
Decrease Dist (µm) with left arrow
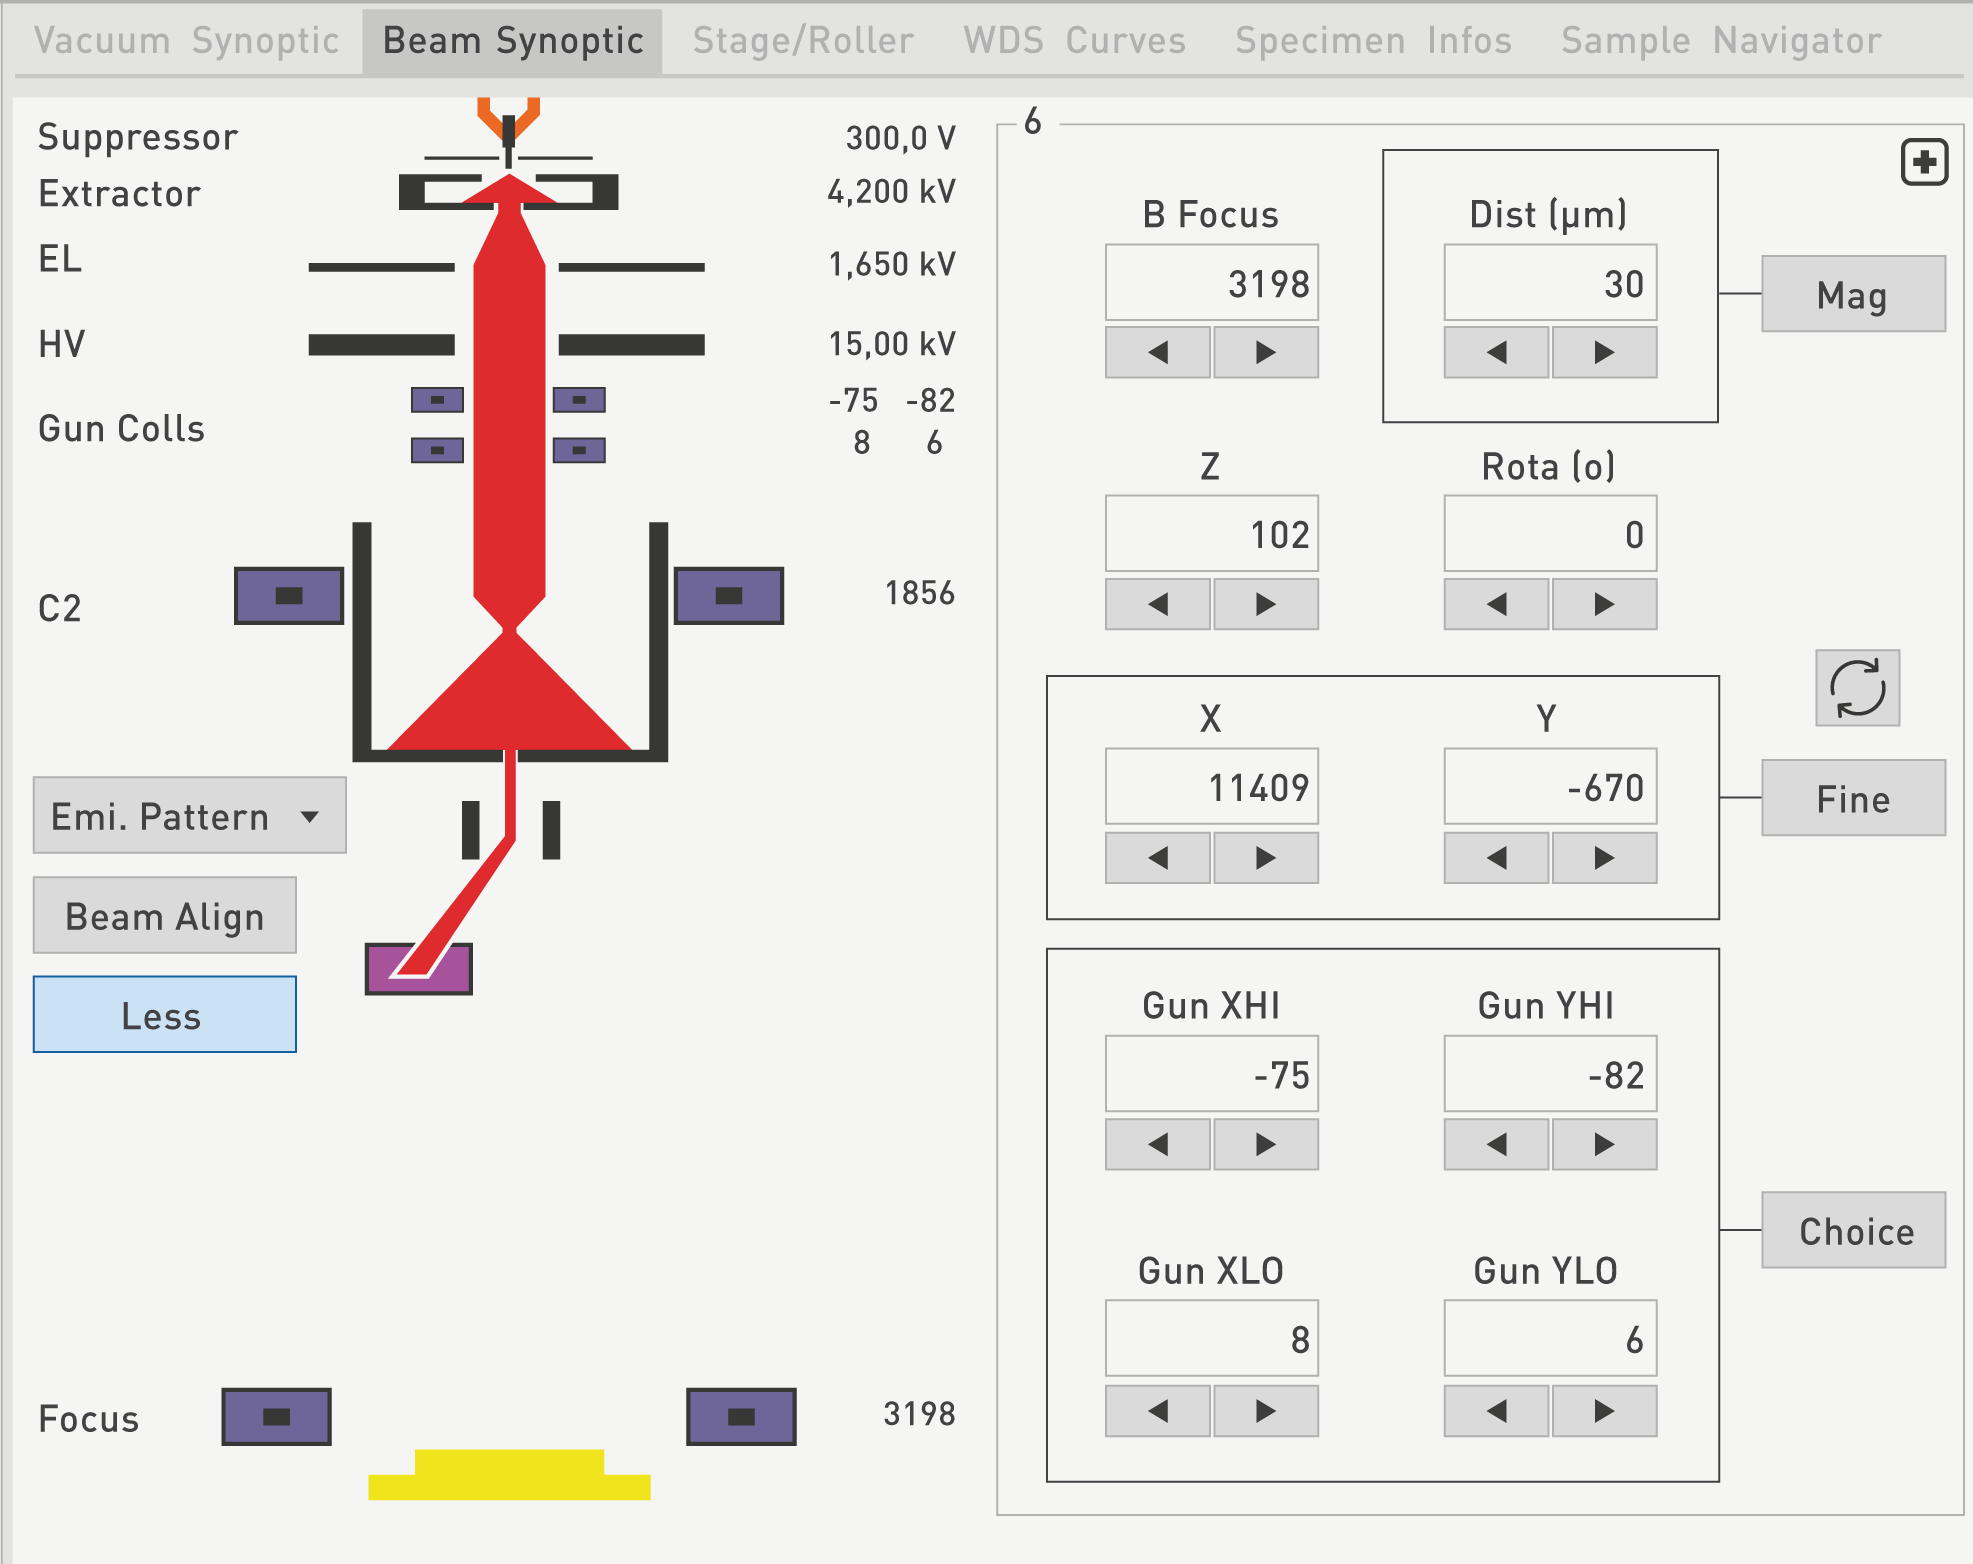[x=1496, y=352]
